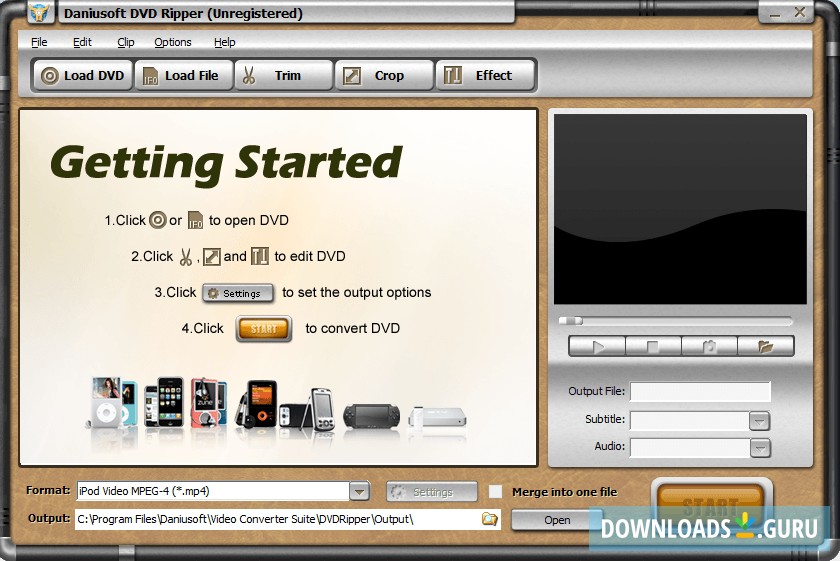840x561 pixels.
Task: Browse output folder with the folder icon
Action: click(490, 519)
